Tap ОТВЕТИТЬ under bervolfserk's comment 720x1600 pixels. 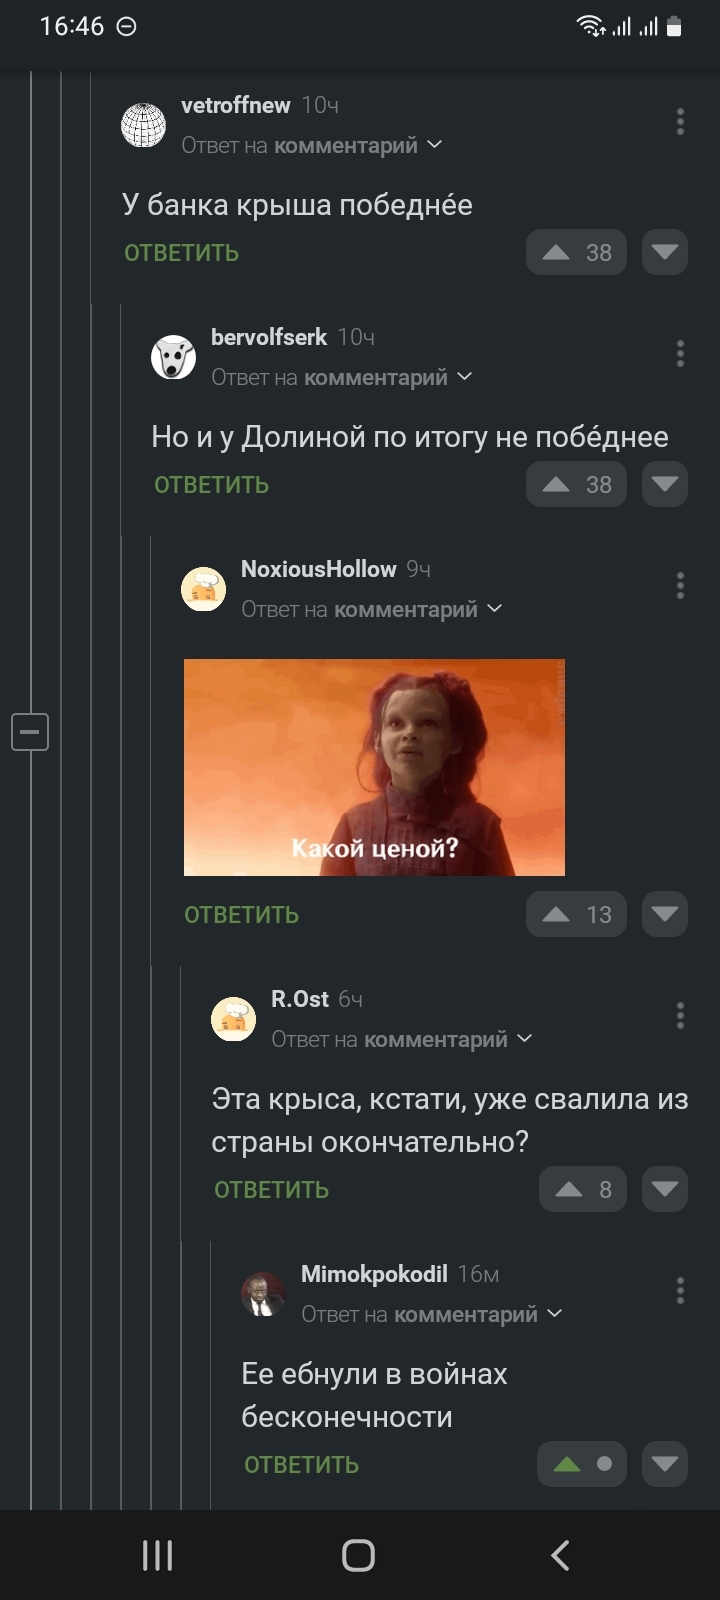point(212,485)
